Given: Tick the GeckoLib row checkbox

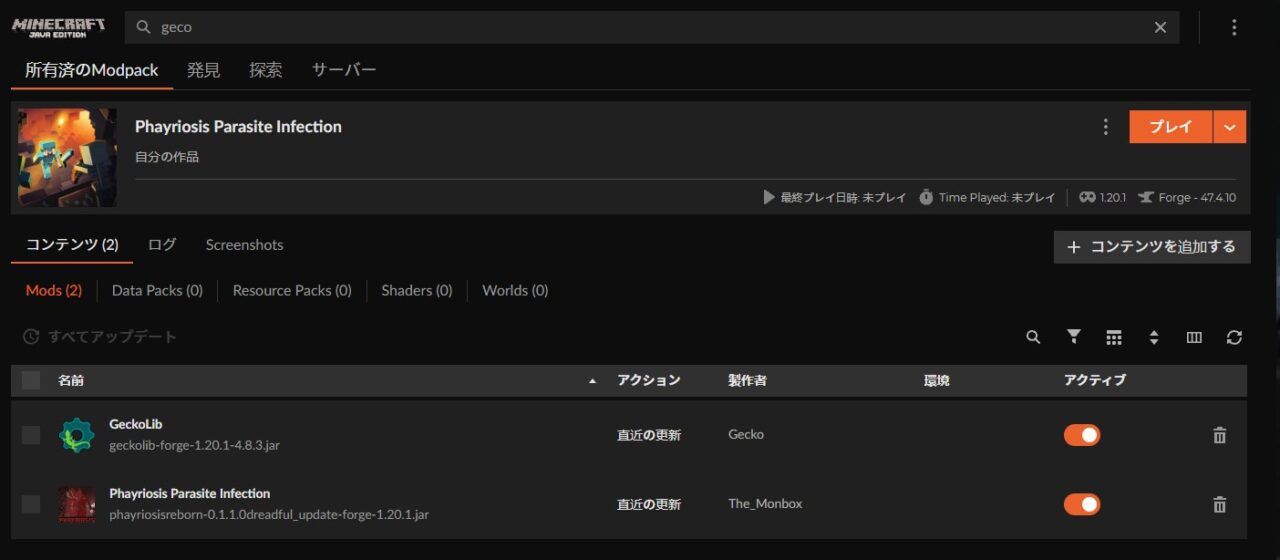Looking at the screenshot, I should tap(31, 435).
